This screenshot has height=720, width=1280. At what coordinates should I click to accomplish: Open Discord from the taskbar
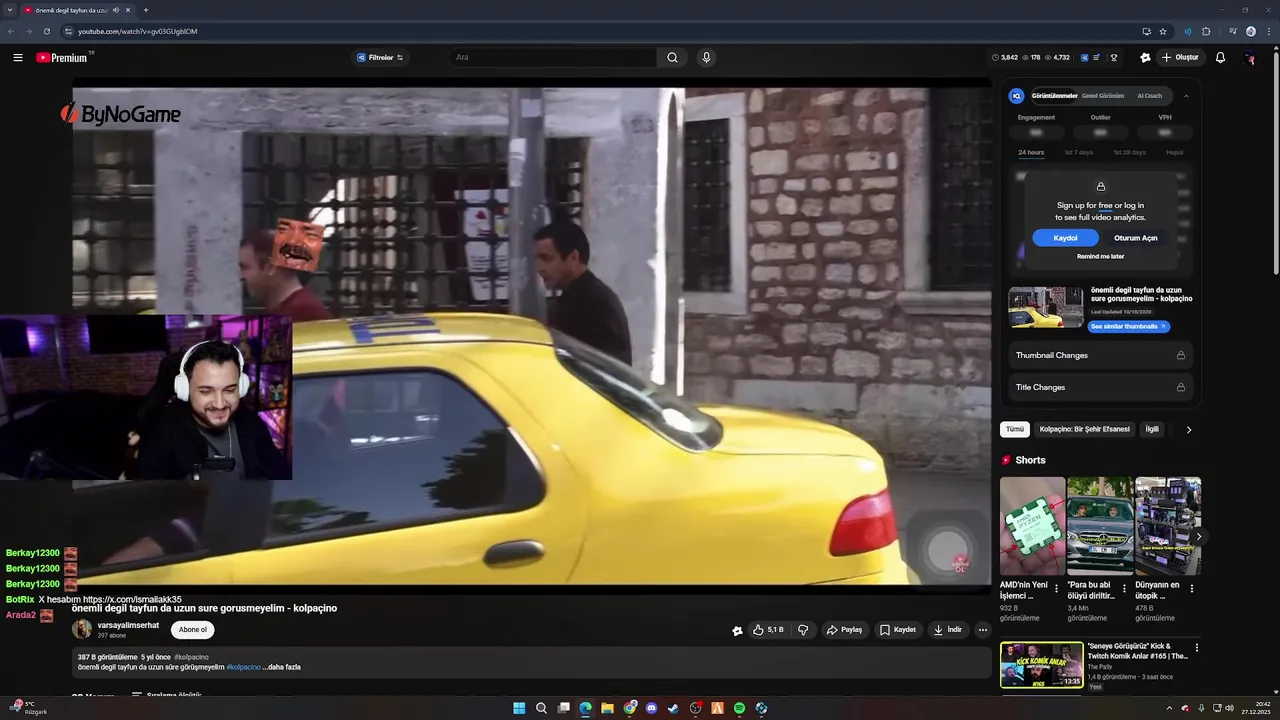651,708
